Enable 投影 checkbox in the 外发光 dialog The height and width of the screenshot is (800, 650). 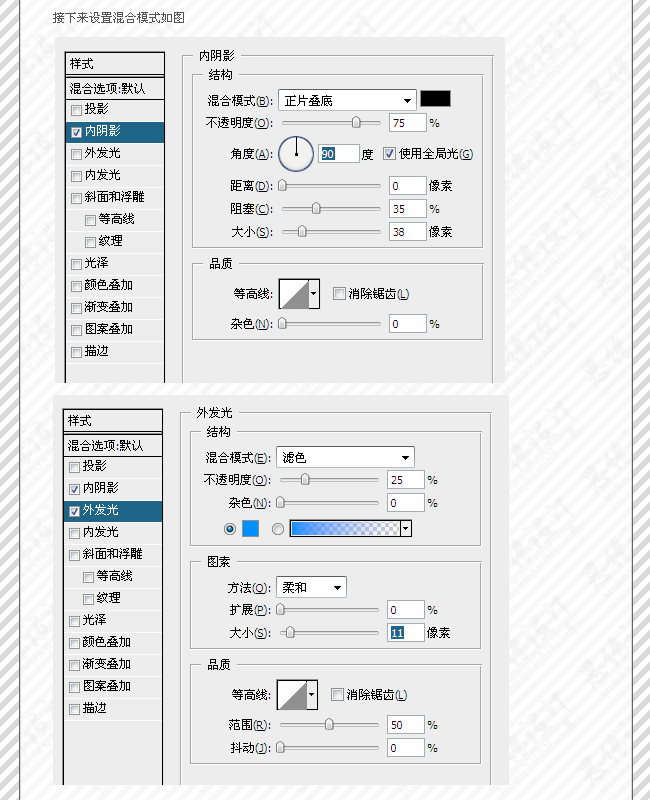pos(74,467)
